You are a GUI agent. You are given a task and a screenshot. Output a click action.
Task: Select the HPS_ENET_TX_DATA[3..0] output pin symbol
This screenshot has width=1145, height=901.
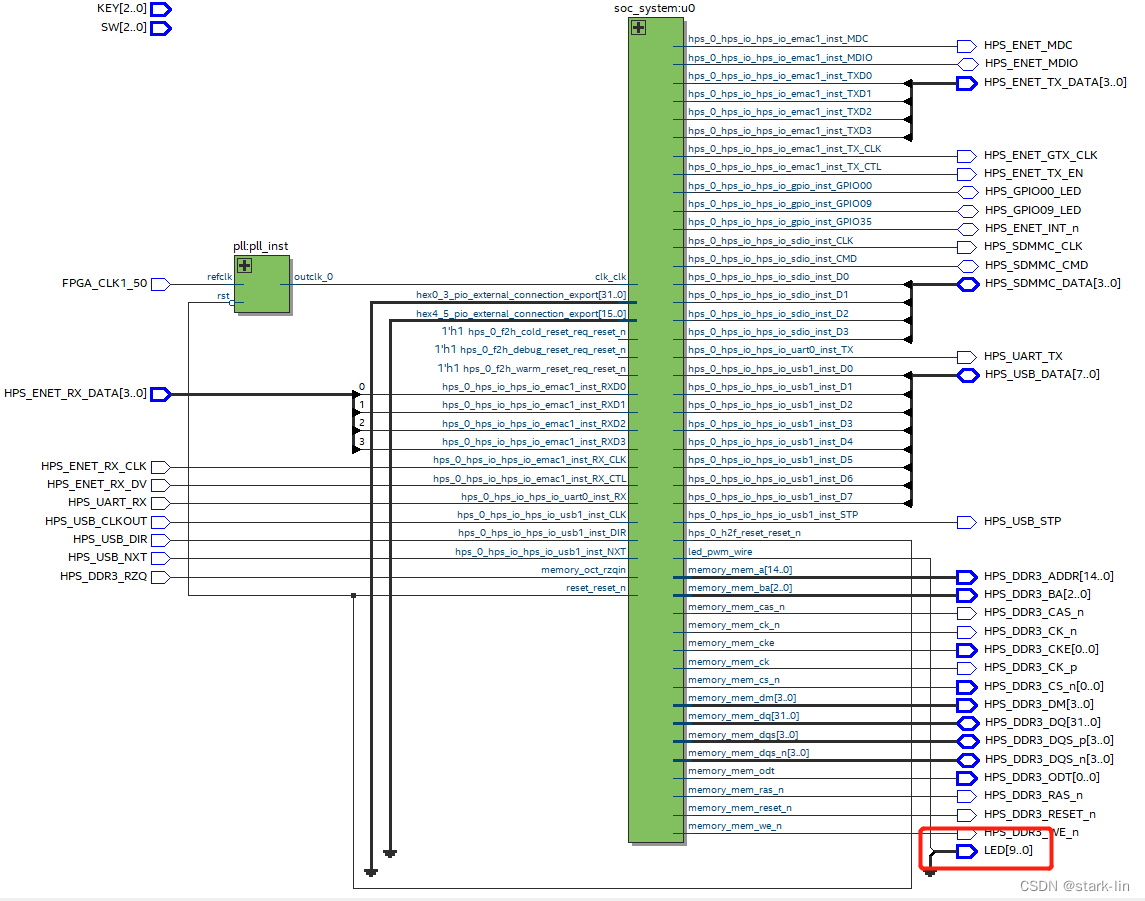point(967,83)
